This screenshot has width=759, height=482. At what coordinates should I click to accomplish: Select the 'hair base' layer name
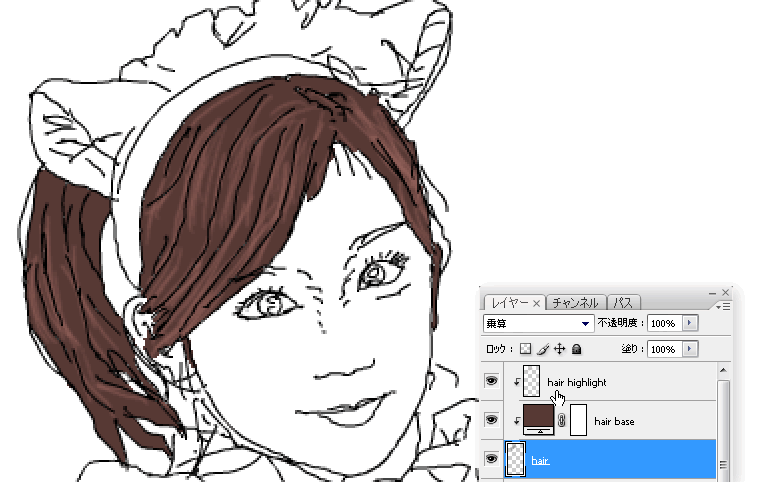point(614,422)
